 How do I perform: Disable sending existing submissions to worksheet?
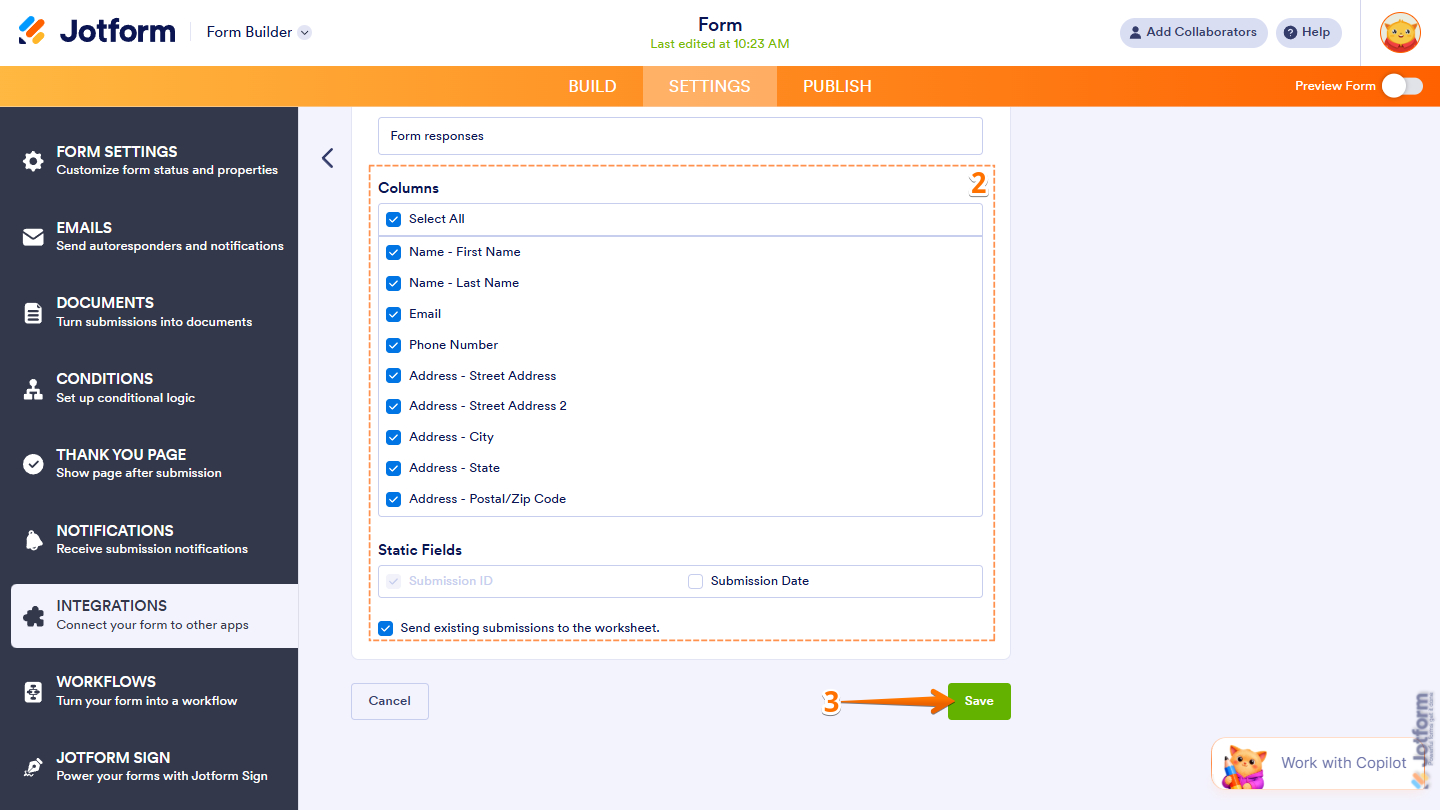[x=385, y=628]
